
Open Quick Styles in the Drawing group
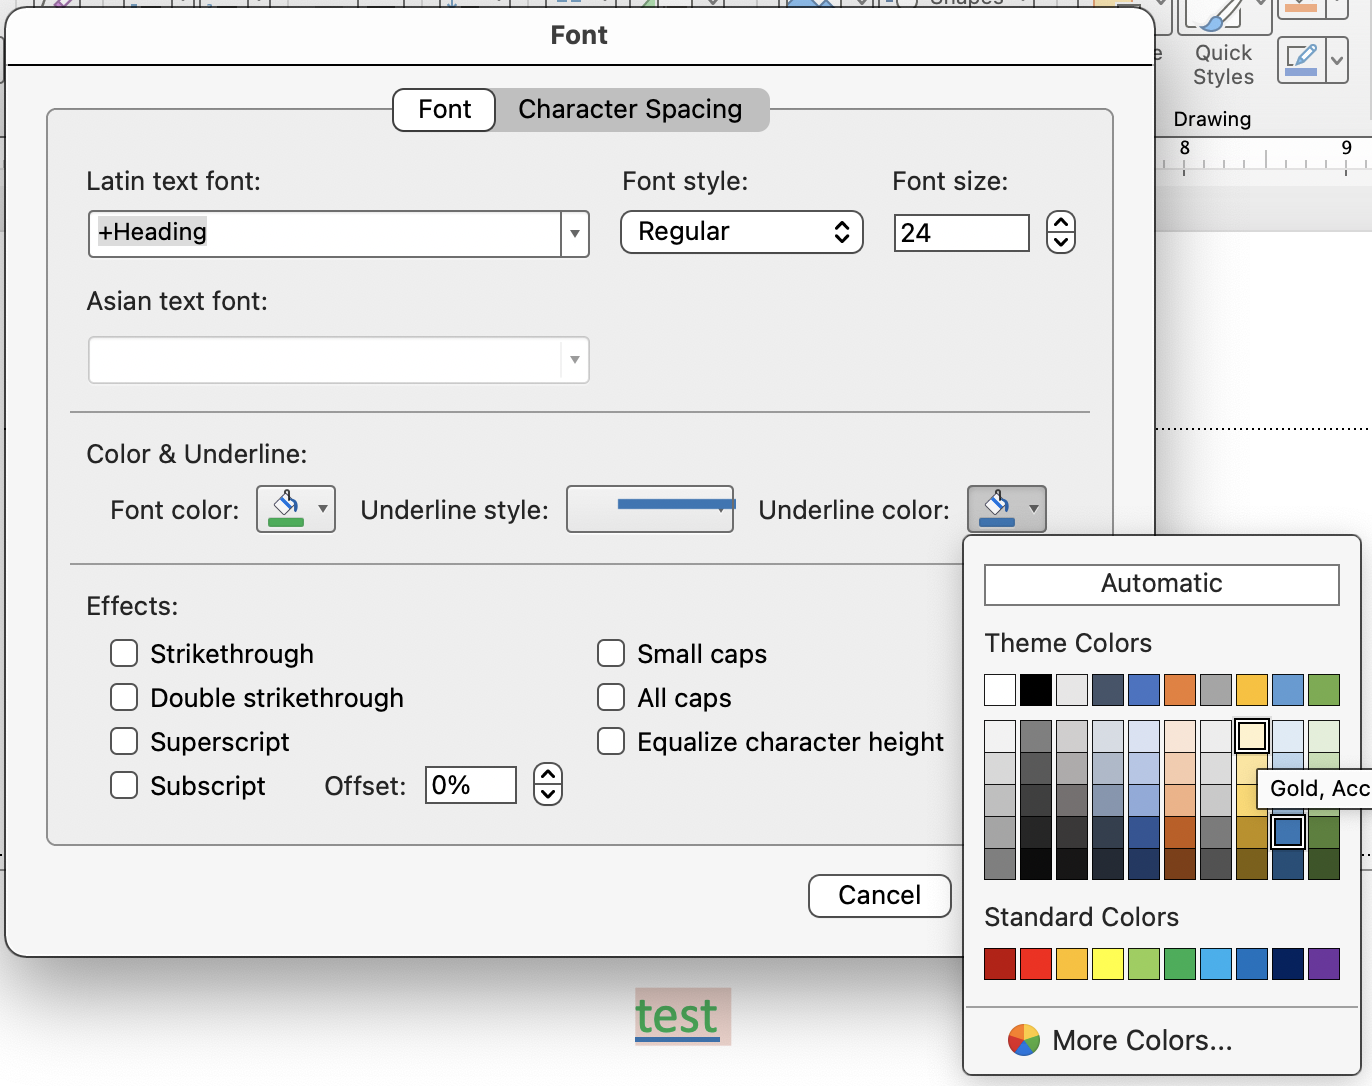point(1223,45)
